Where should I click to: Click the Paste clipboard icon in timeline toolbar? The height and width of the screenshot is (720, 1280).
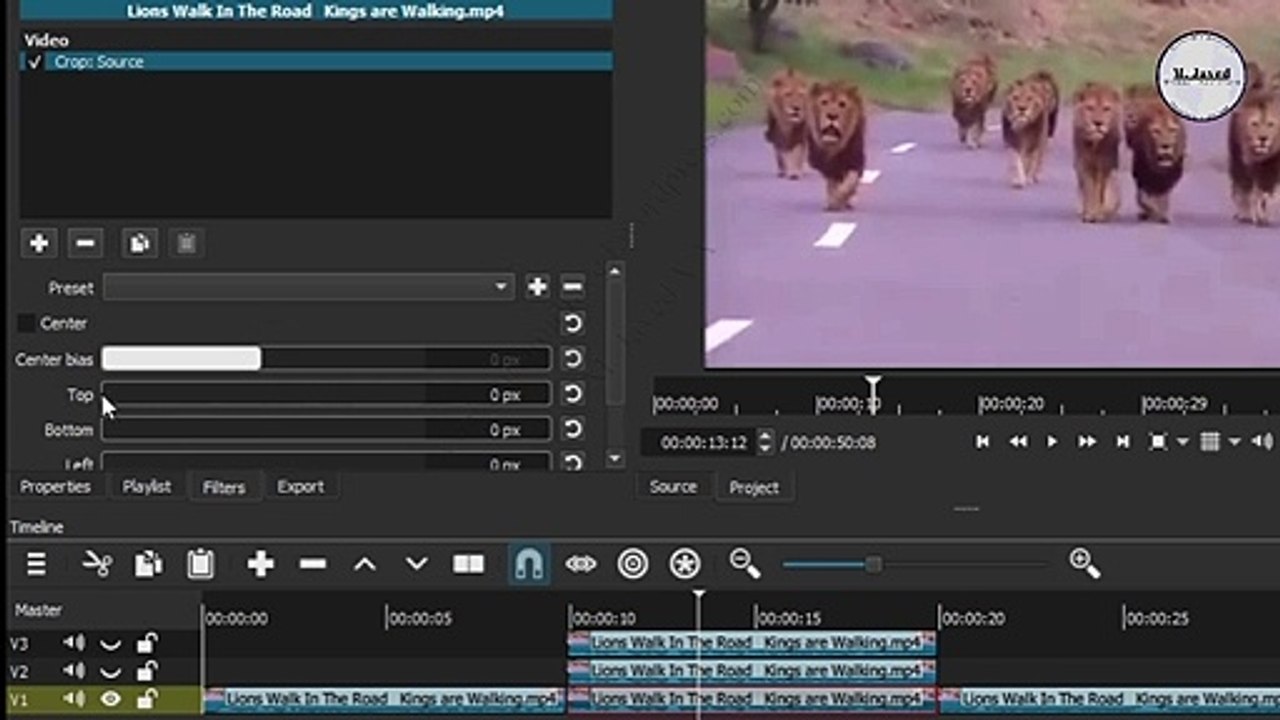click(200, 565)
